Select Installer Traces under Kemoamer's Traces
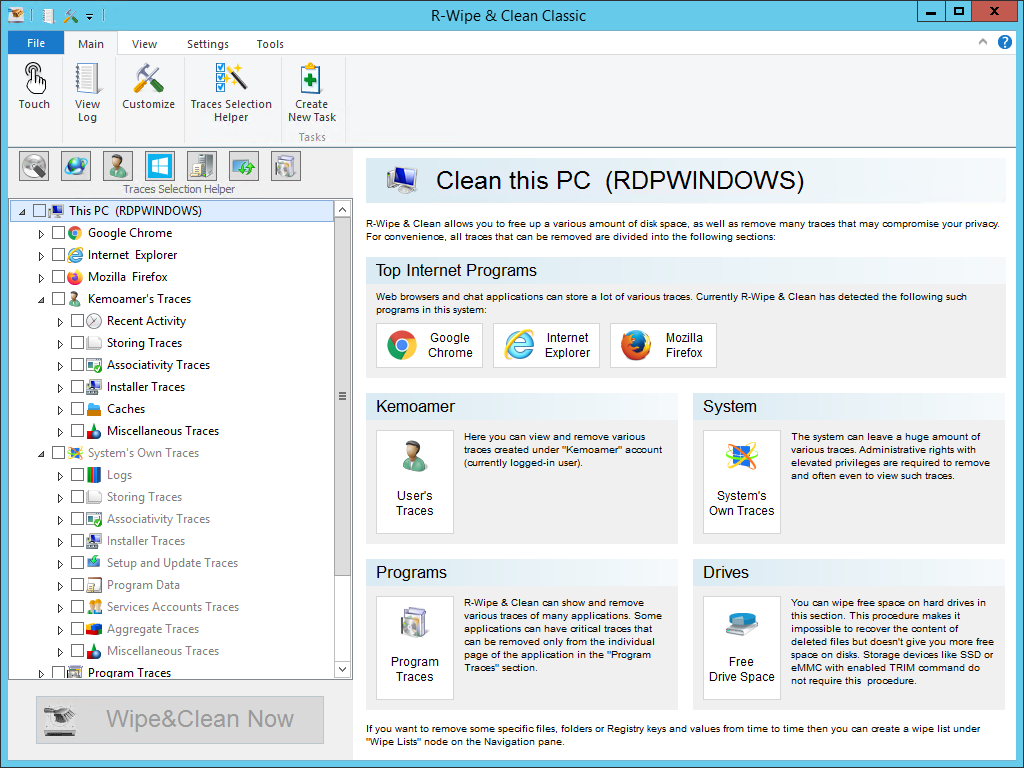Screen dimensions: 1024x768 click(x=146, y=387)
